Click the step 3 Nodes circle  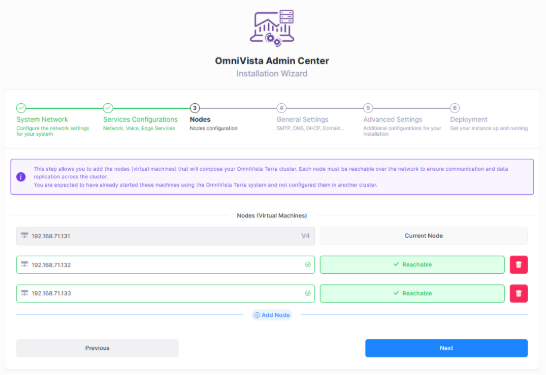[195, 108]
